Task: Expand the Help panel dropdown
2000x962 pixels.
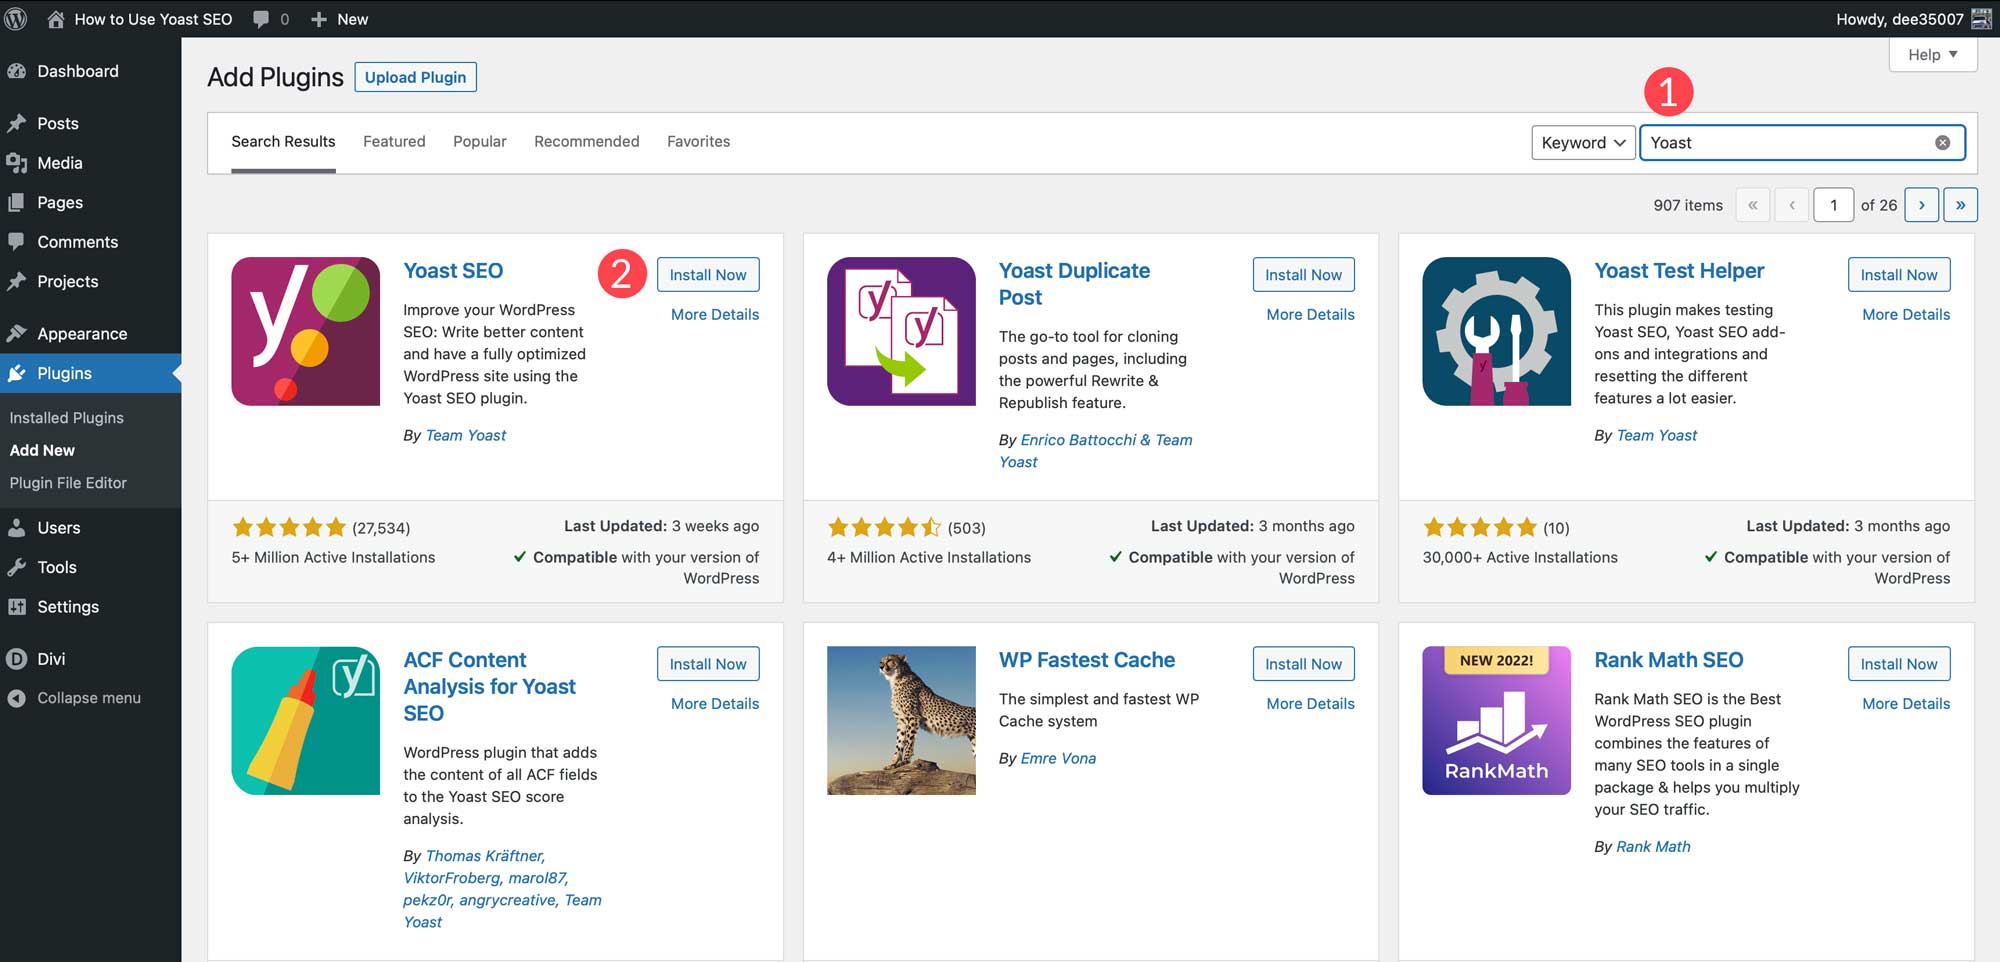Action: 1931,55
